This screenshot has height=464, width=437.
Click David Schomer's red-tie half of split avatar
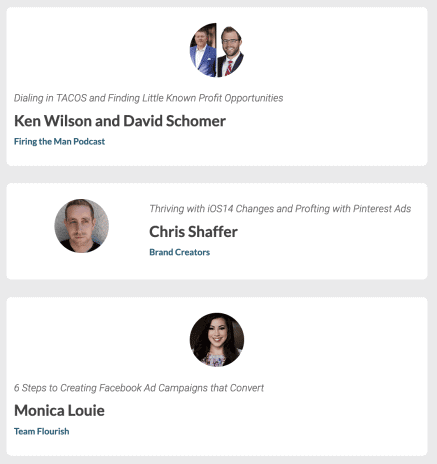tap(231, 50)
